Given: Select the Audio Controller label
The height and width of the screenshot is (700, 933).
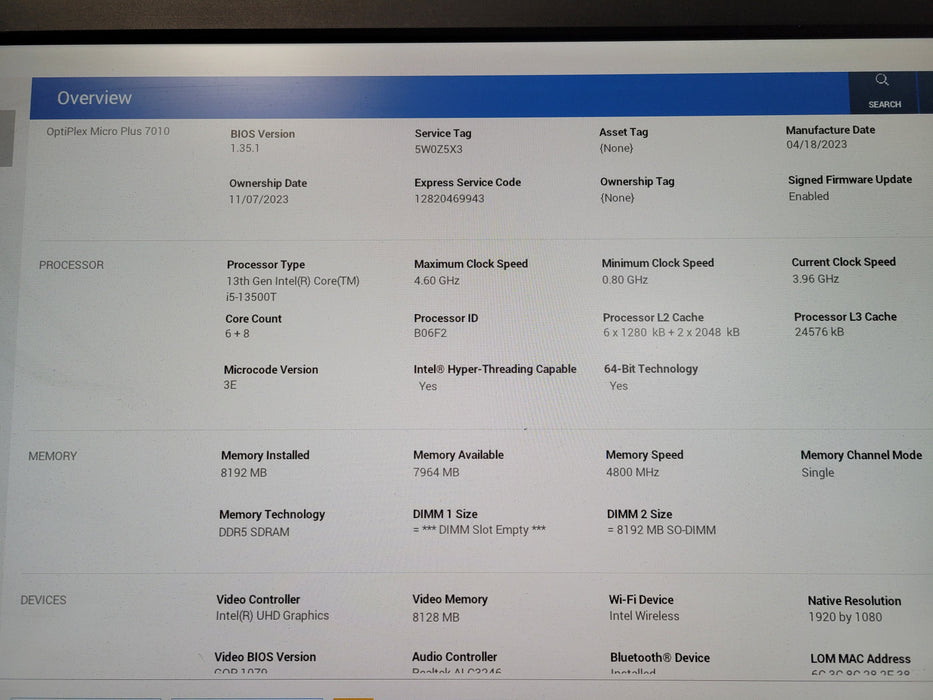Looking at the screenshot, I should 454,657.
